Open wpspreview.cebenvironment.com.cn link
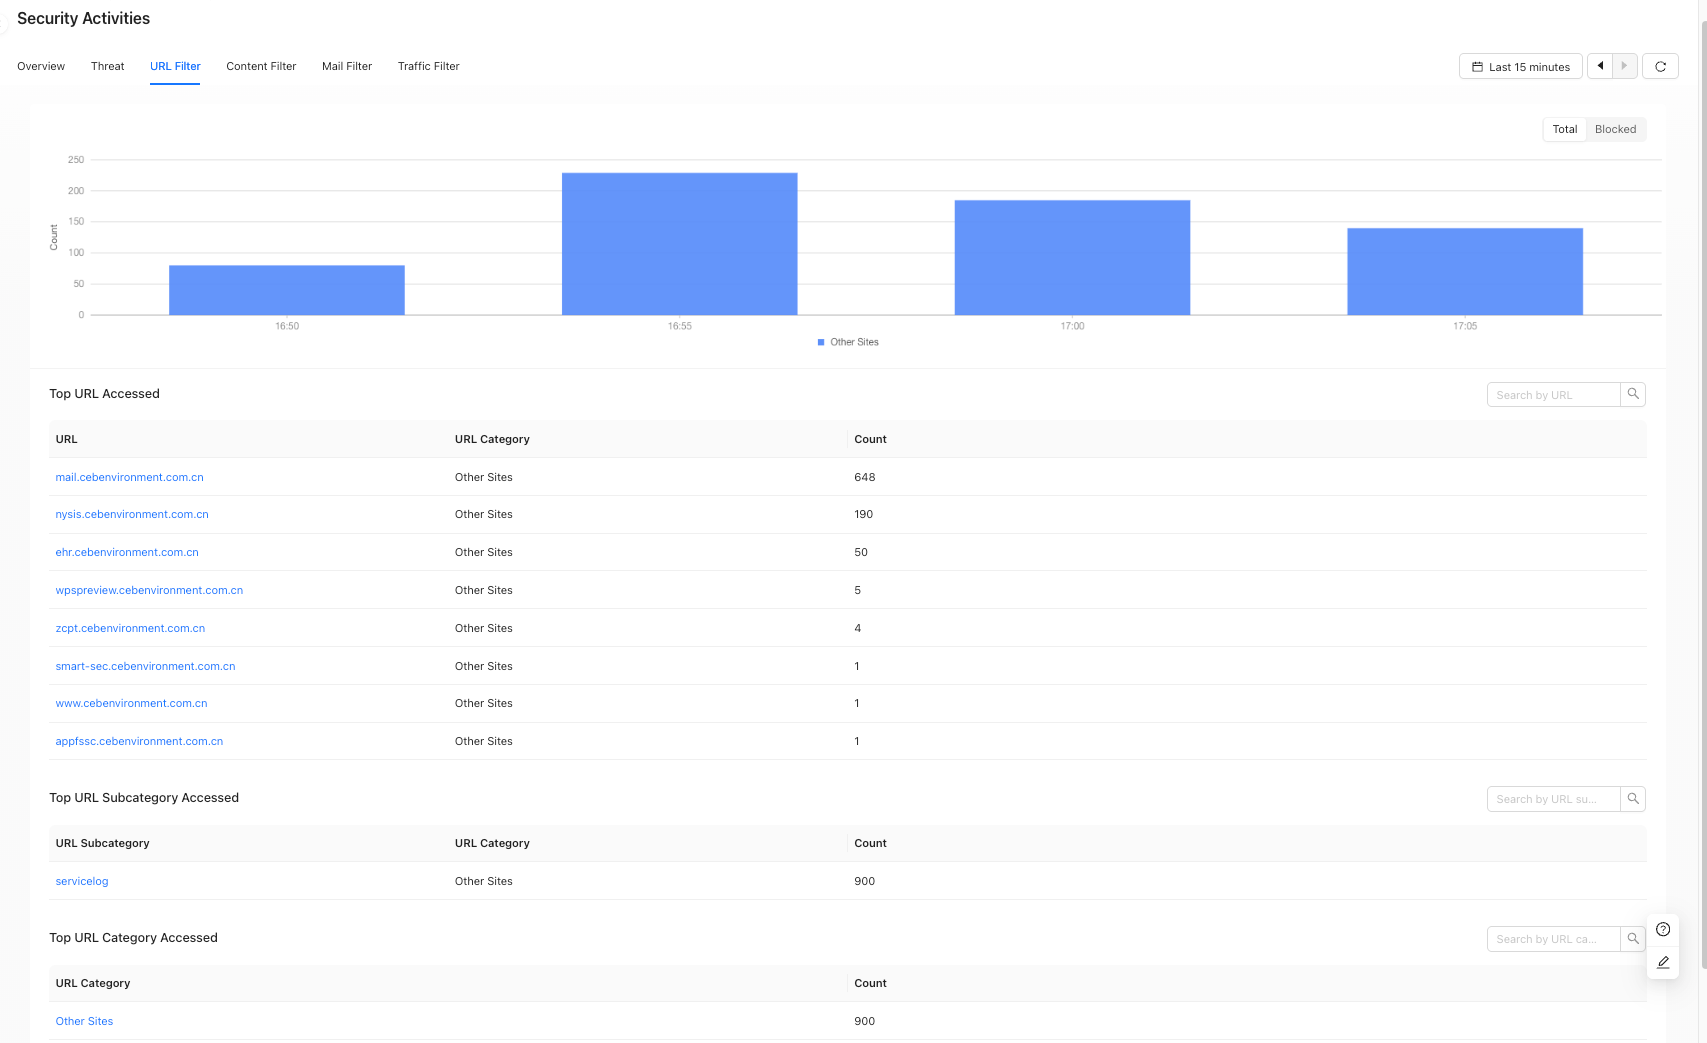 (149, 590)
